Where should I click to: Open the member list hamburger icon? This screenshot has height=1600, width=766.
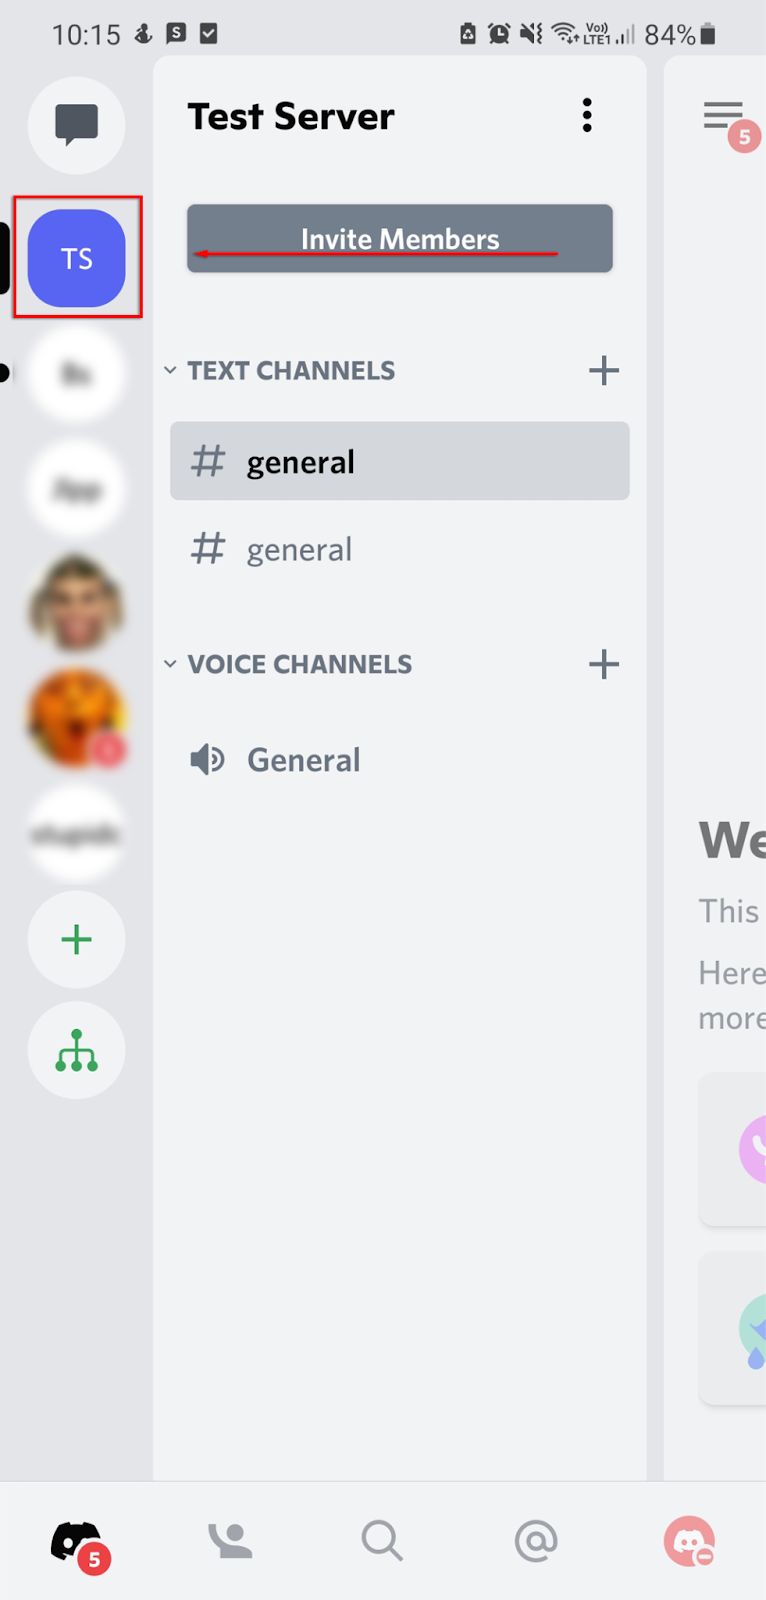[724, 117]
